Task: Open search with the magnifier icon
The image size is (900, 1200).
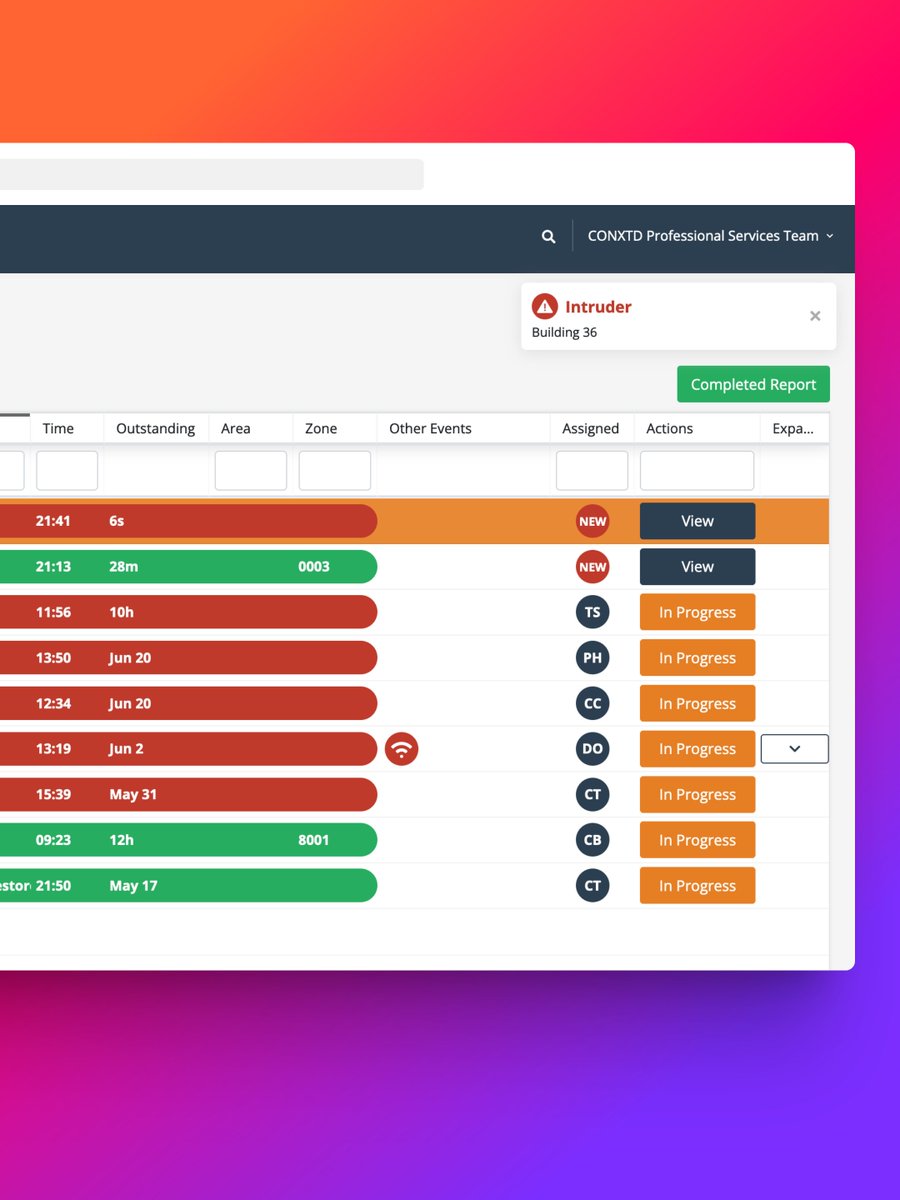Action: coord(548,236)
